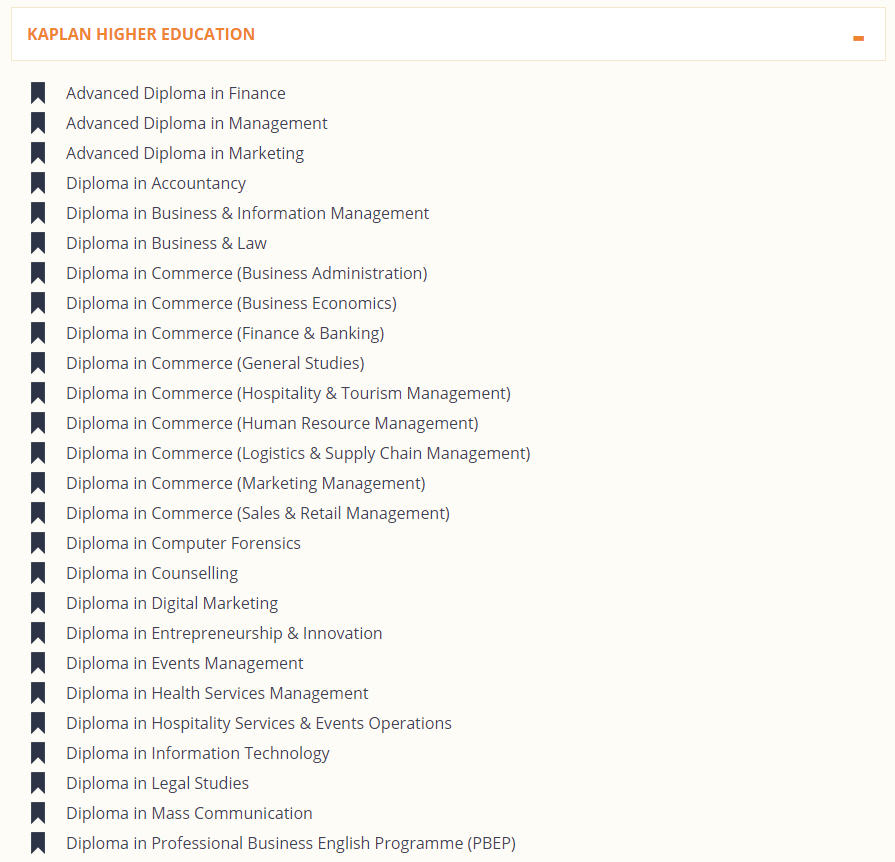Select the text 'Diploma in Digital Marketing'
Screen dimensions: 895x862
[x=172, y=603]
